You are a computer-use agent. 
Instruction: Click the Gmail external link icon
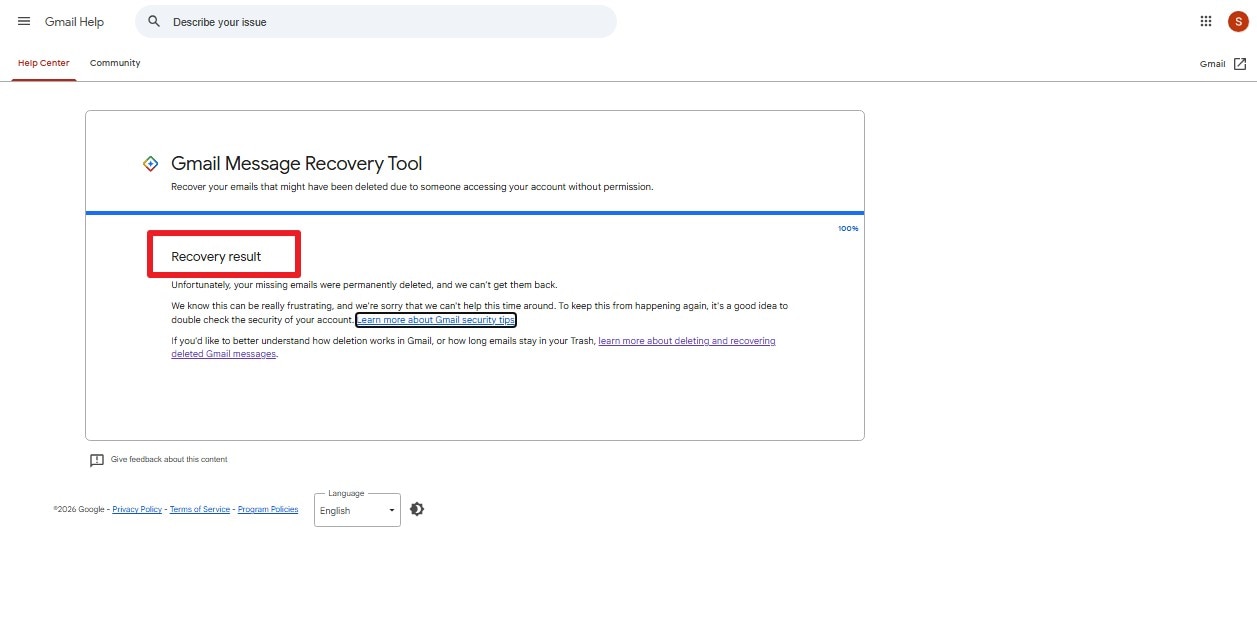pyautogui.click(x=1240, y=64)
